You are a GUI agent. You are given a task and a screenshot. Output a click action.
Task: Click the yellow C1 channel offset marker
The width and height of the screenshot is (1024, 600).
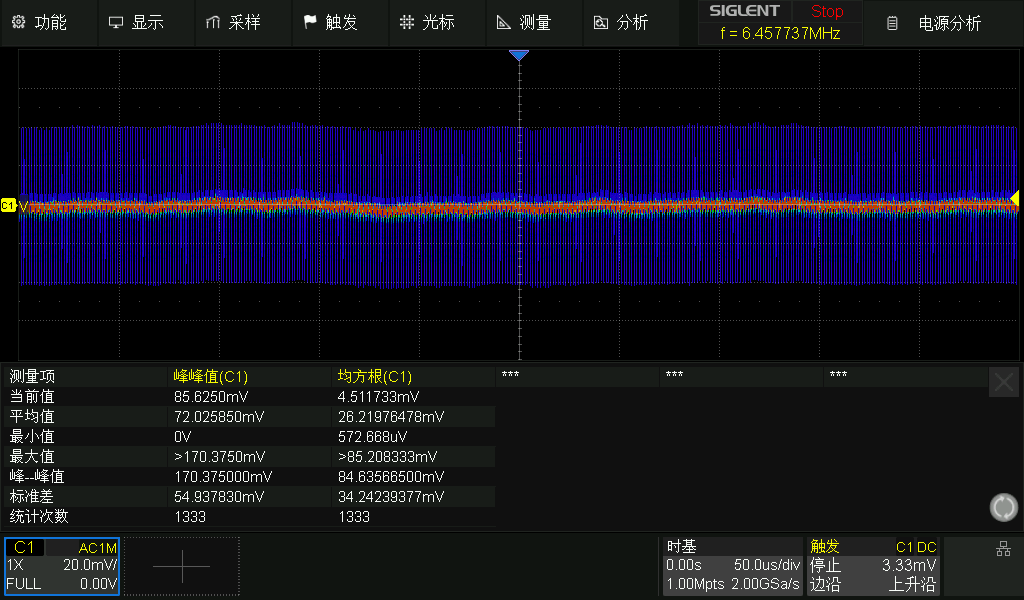8,205
